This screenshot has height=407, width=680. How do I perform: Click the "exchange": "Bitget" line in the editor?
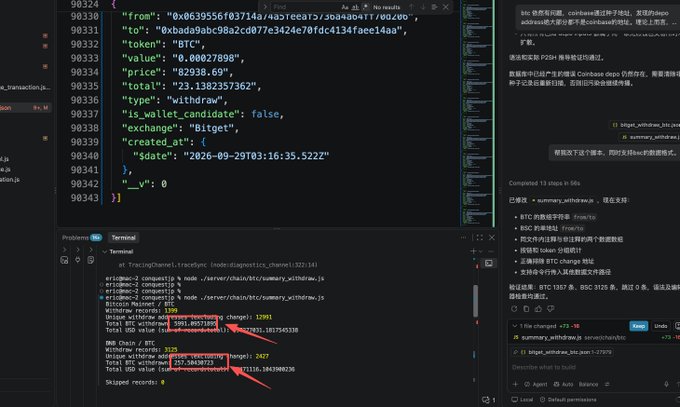(180, 128)
